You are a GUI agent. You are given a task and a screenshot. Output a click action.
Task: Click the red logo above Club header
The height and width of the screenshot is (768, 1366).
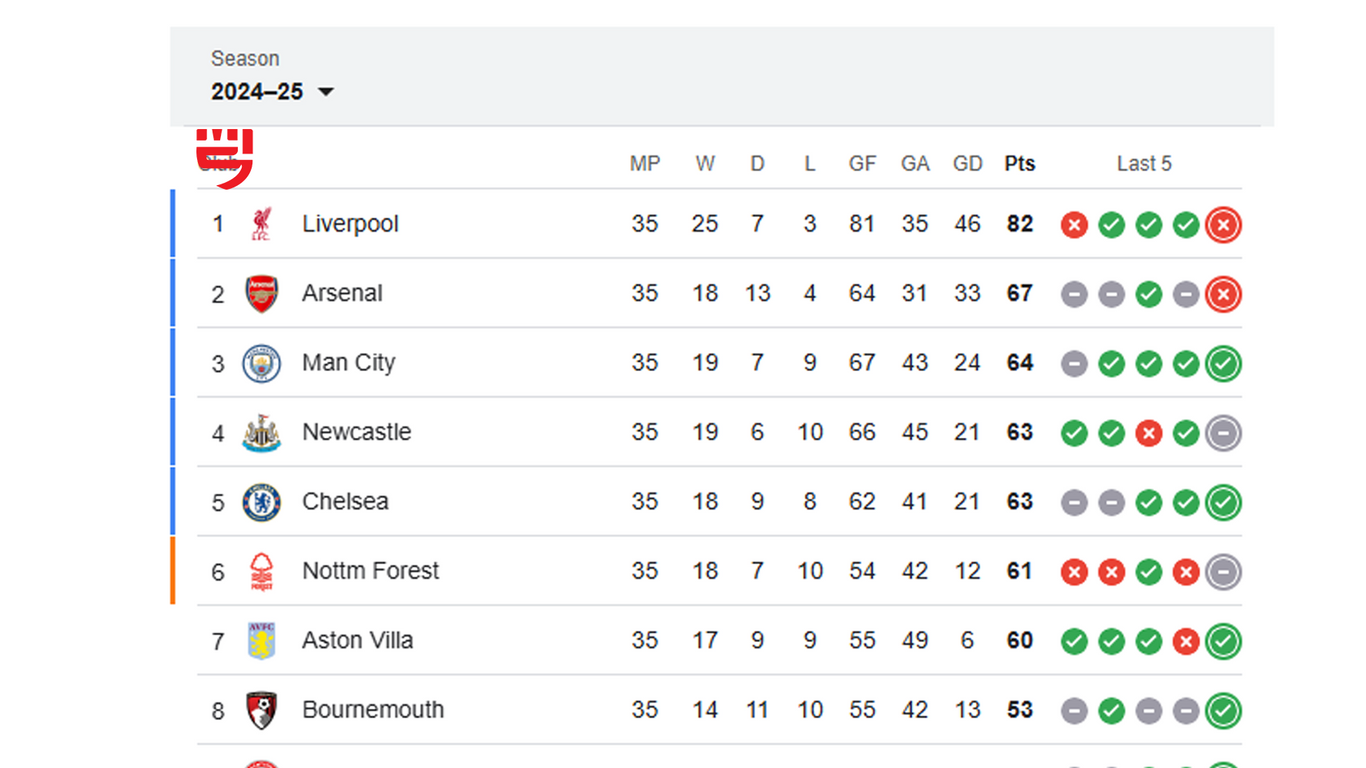click(225, 159)
